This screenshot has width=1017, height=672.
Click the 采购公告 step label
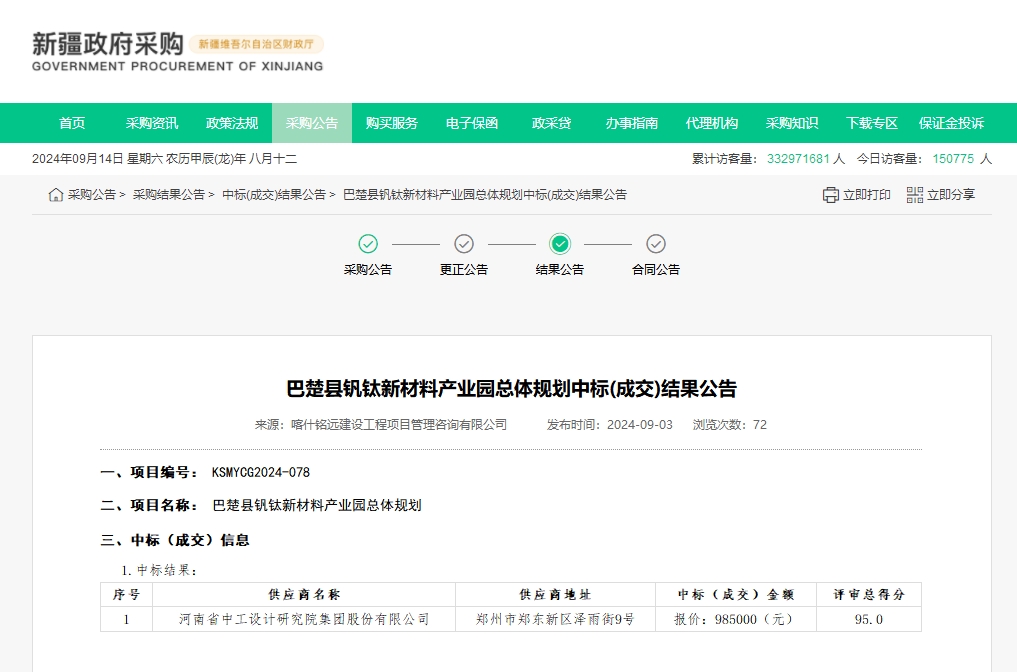(368, 270)
